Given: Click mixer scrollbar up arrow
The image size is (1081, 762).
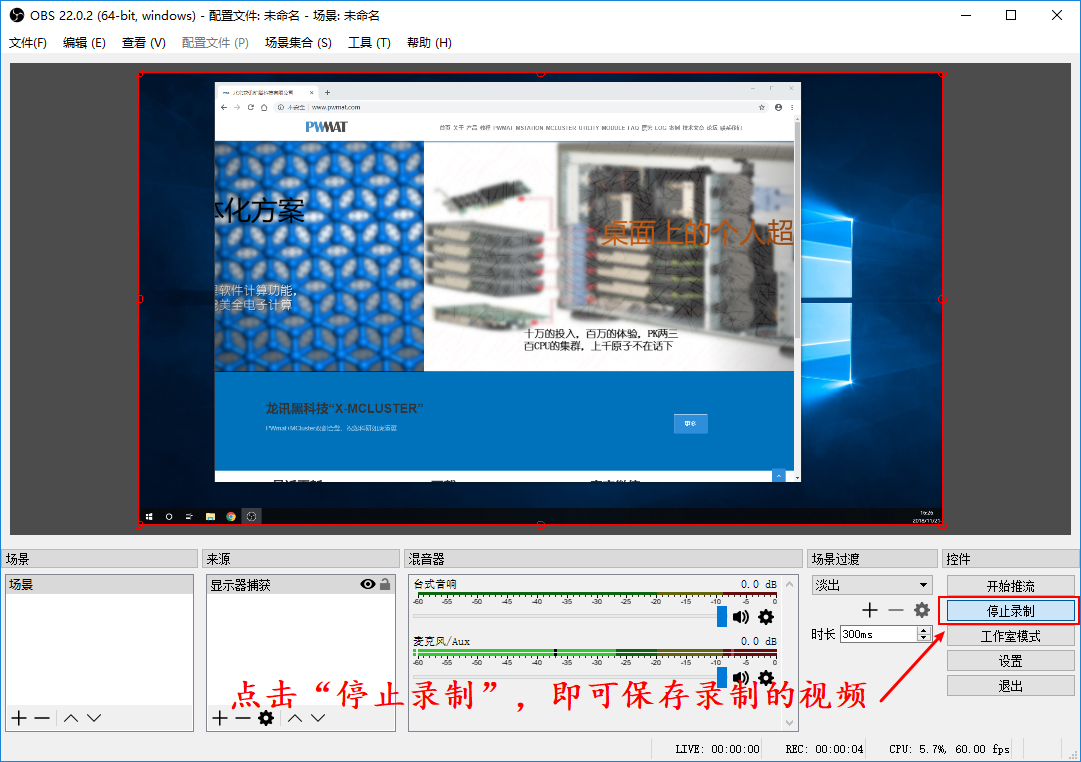Looking at the screenshot, I should click(x=789, y=584).
